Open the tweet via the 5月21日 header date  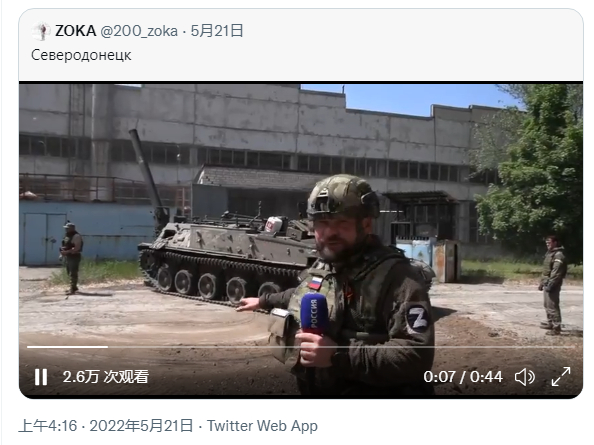click(x=217, y=31)
